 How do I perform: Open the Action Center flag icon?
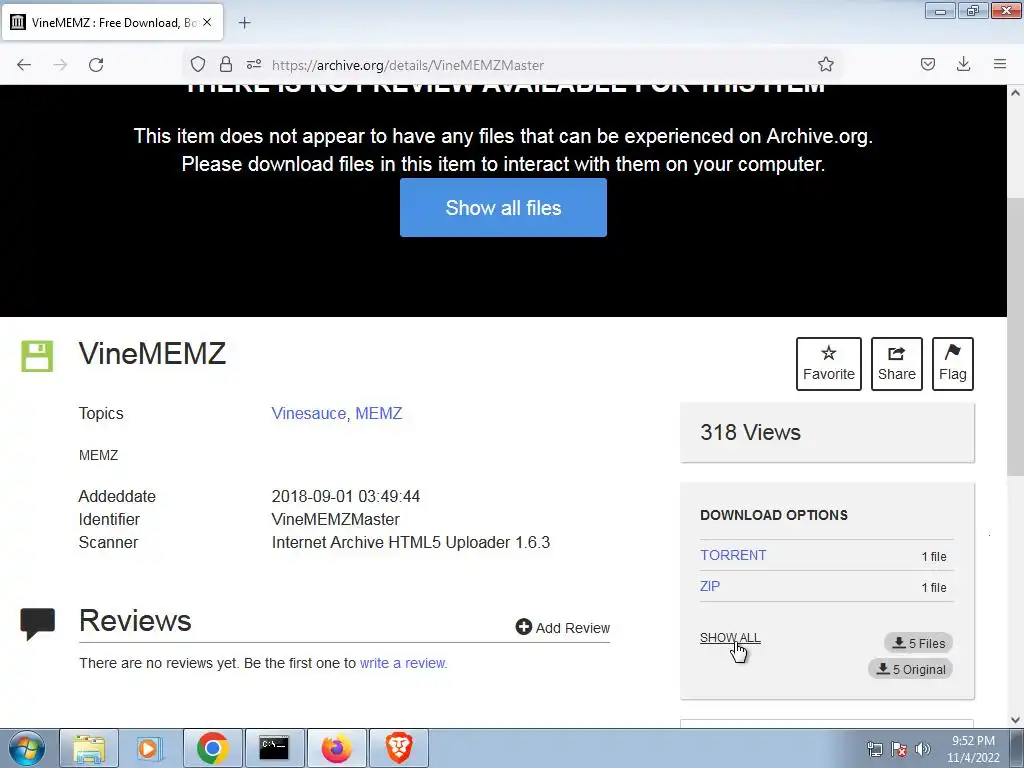pos(899,749)
